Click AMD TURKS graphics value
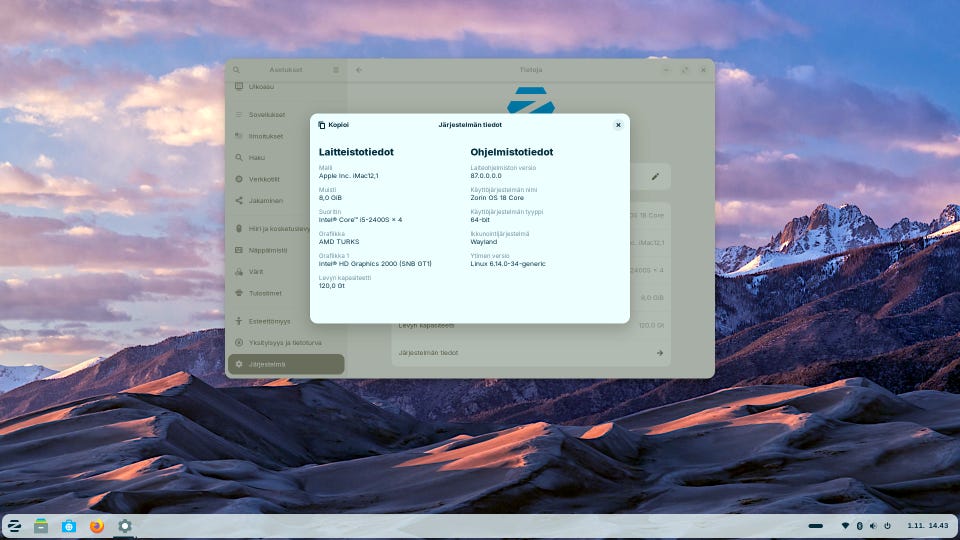The height and width of the screenshot is (540, 960). point(339,242)
